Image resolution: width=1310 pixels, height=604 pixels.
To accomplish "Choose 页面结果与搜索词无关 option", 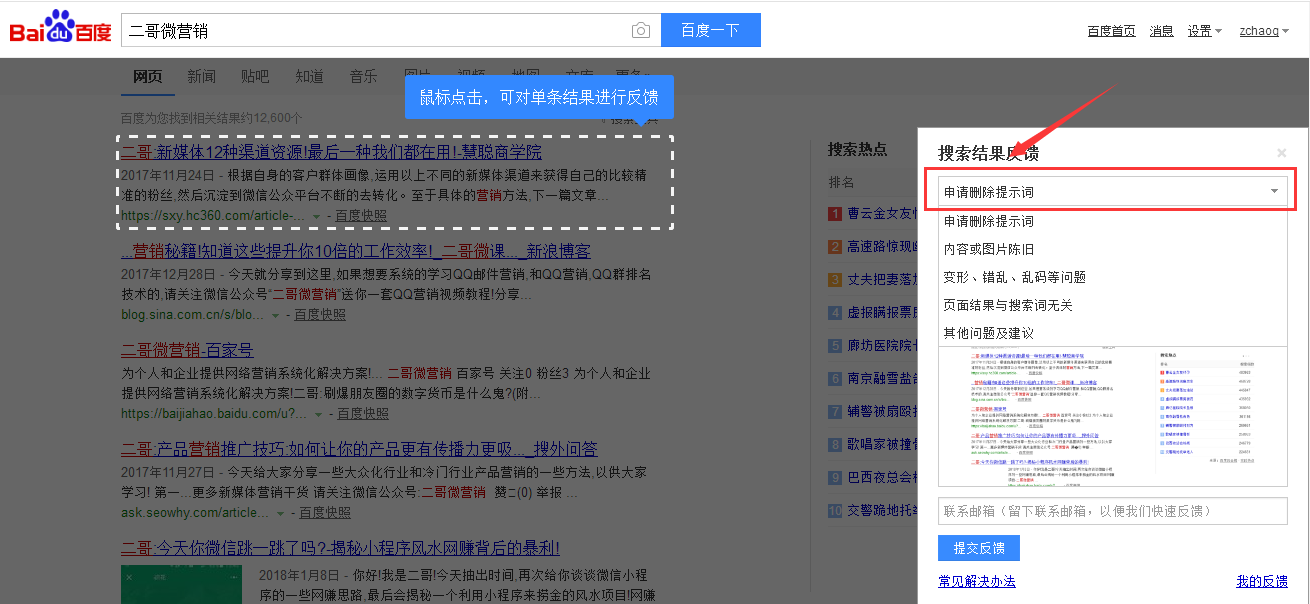I will pos(1114,305).
